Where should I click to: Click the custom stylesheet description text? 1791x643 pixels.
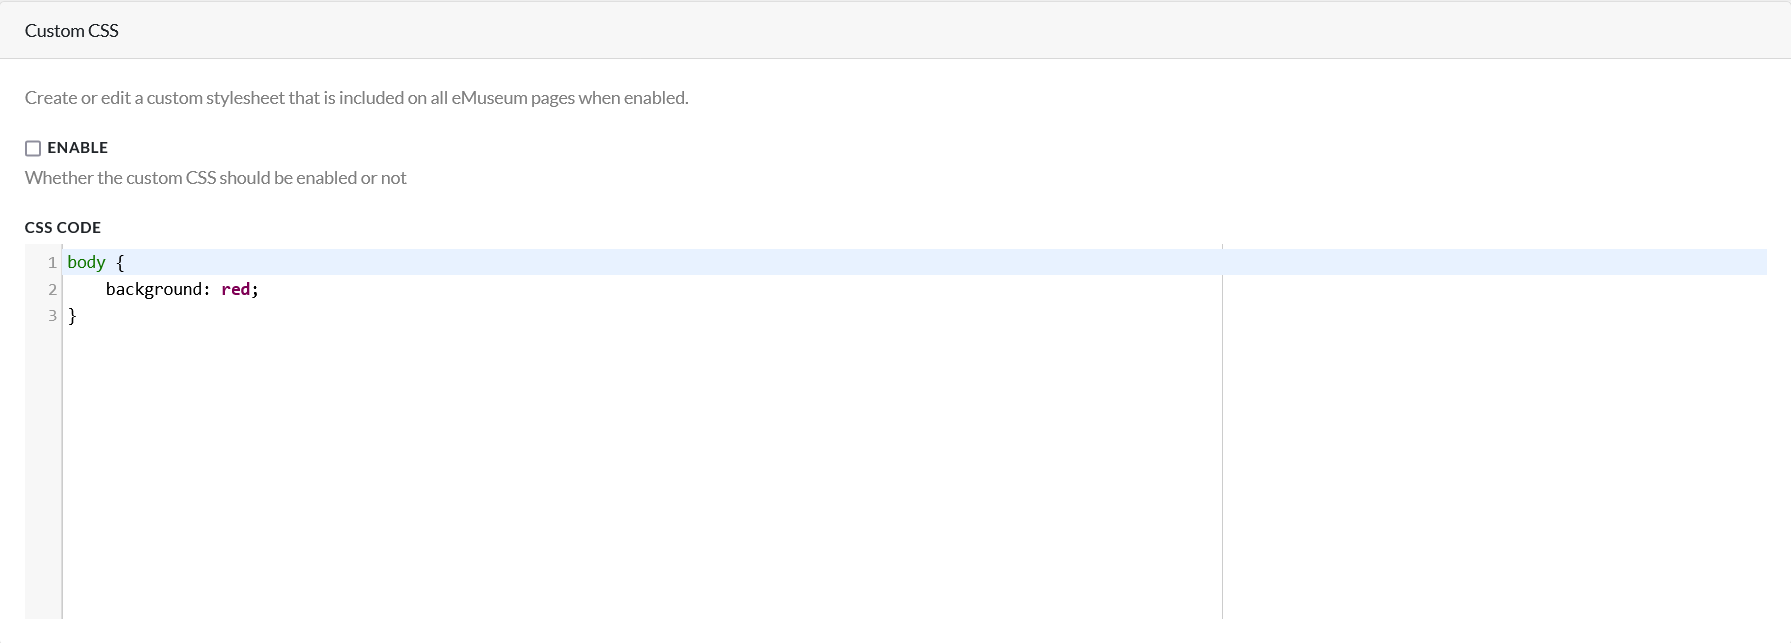pos(356,98)
